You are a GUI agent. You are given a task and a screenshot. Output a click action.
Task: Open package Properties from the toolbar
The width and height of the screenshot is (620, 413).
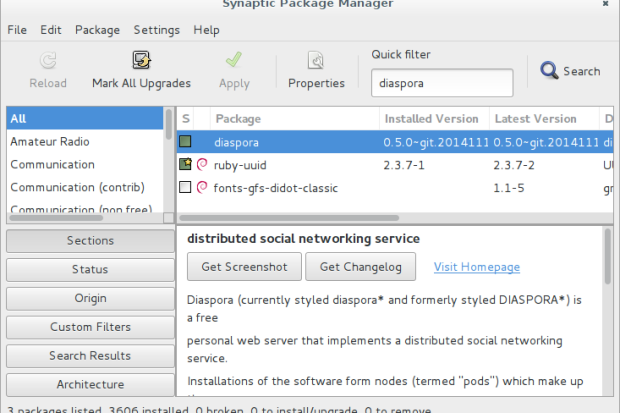[316, 70]
